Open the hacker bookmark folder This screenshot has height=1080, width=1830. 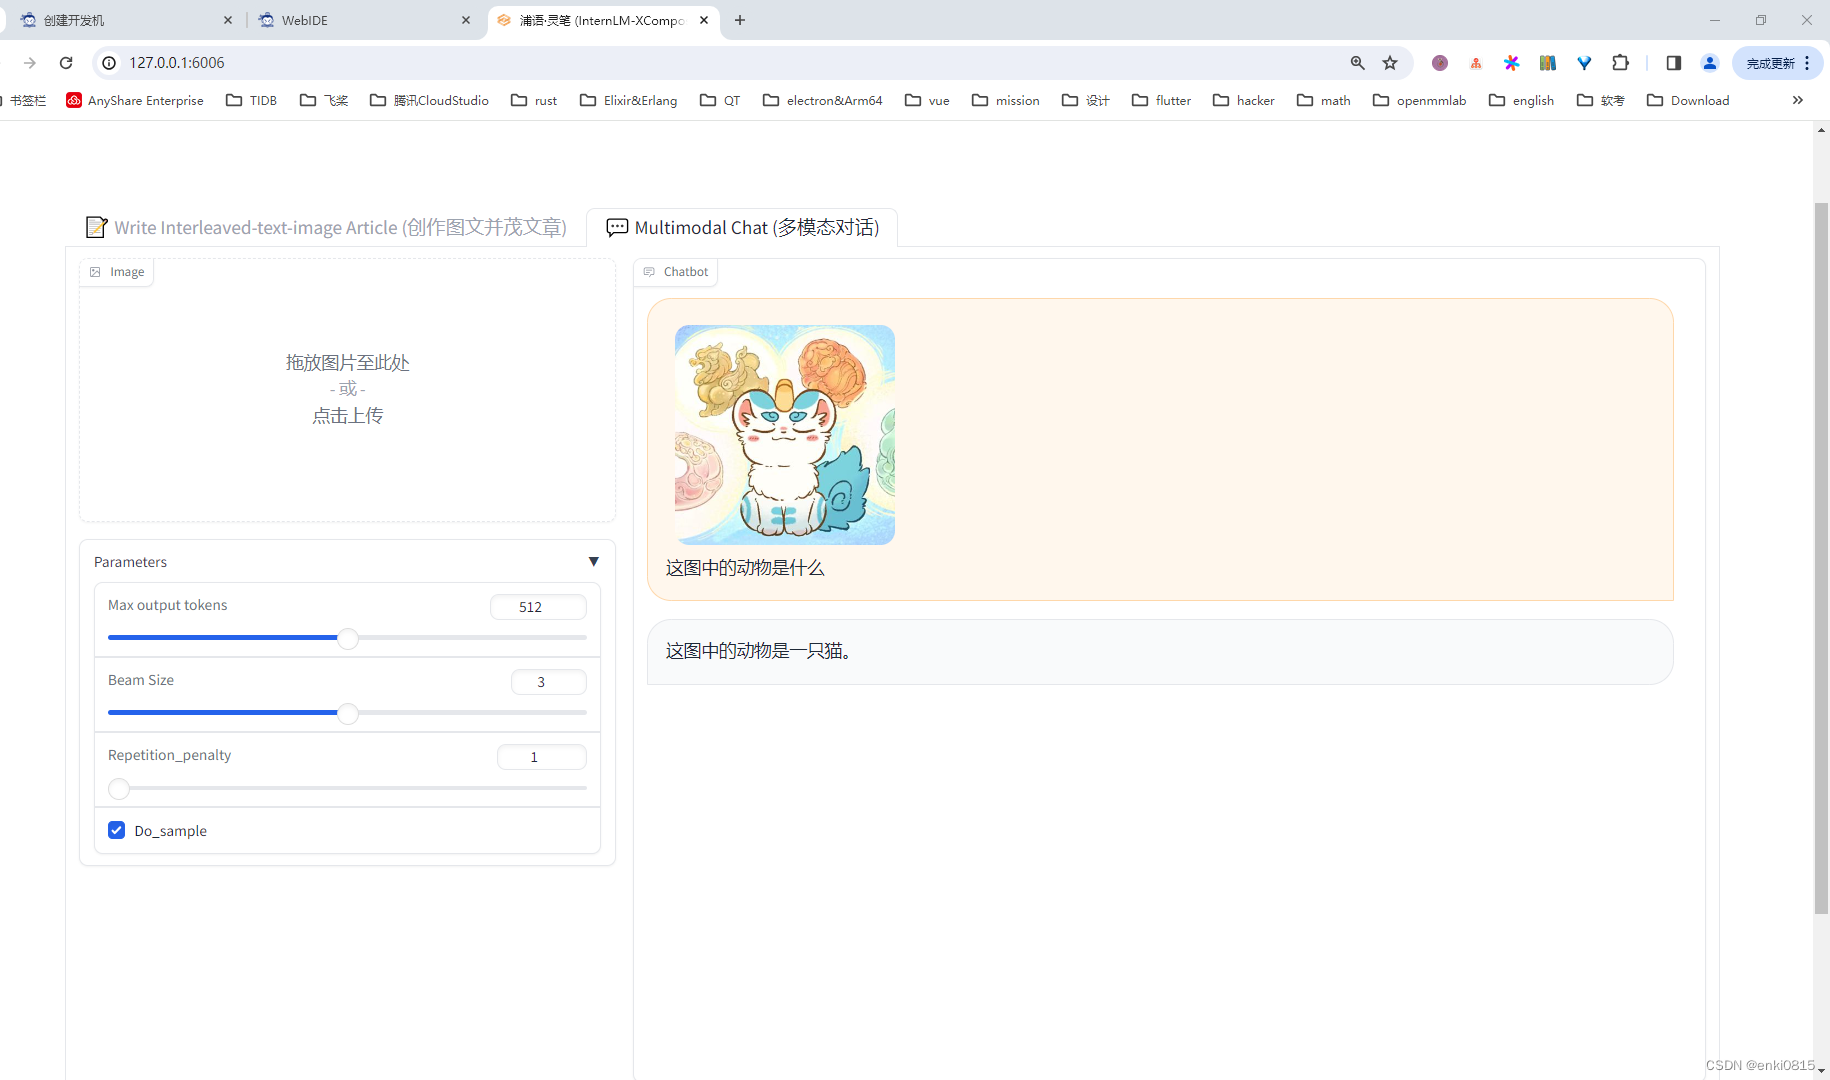coord(1244,100)
